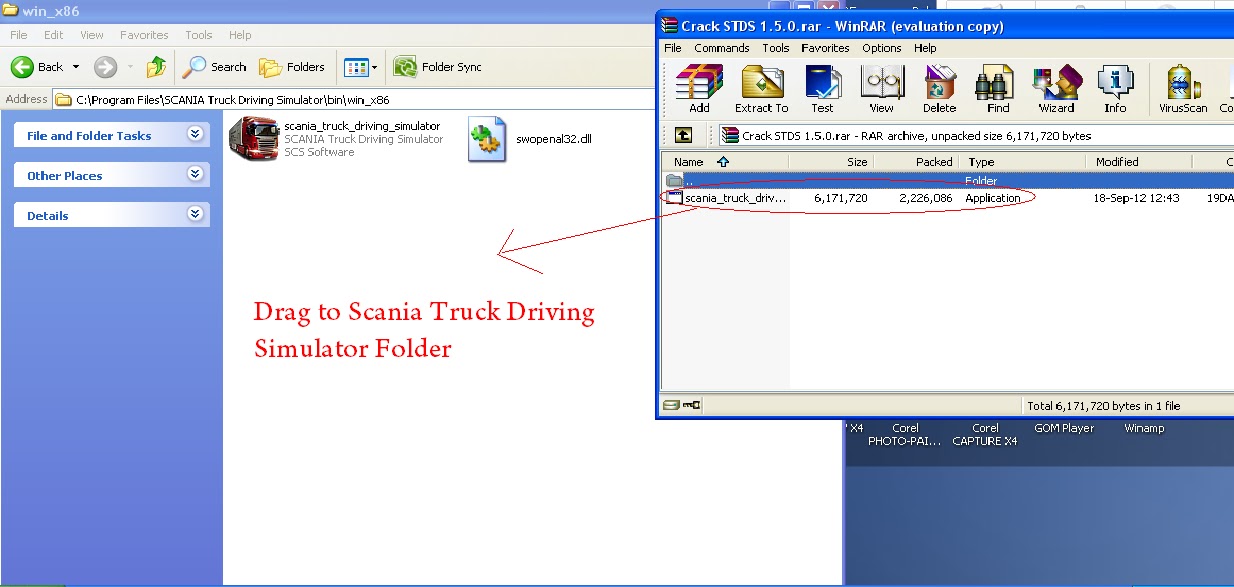Sort WinRAR list by Modified column
This screenshot has height=587, width=1234.
pyautogui.click(x=1139, y=161)
